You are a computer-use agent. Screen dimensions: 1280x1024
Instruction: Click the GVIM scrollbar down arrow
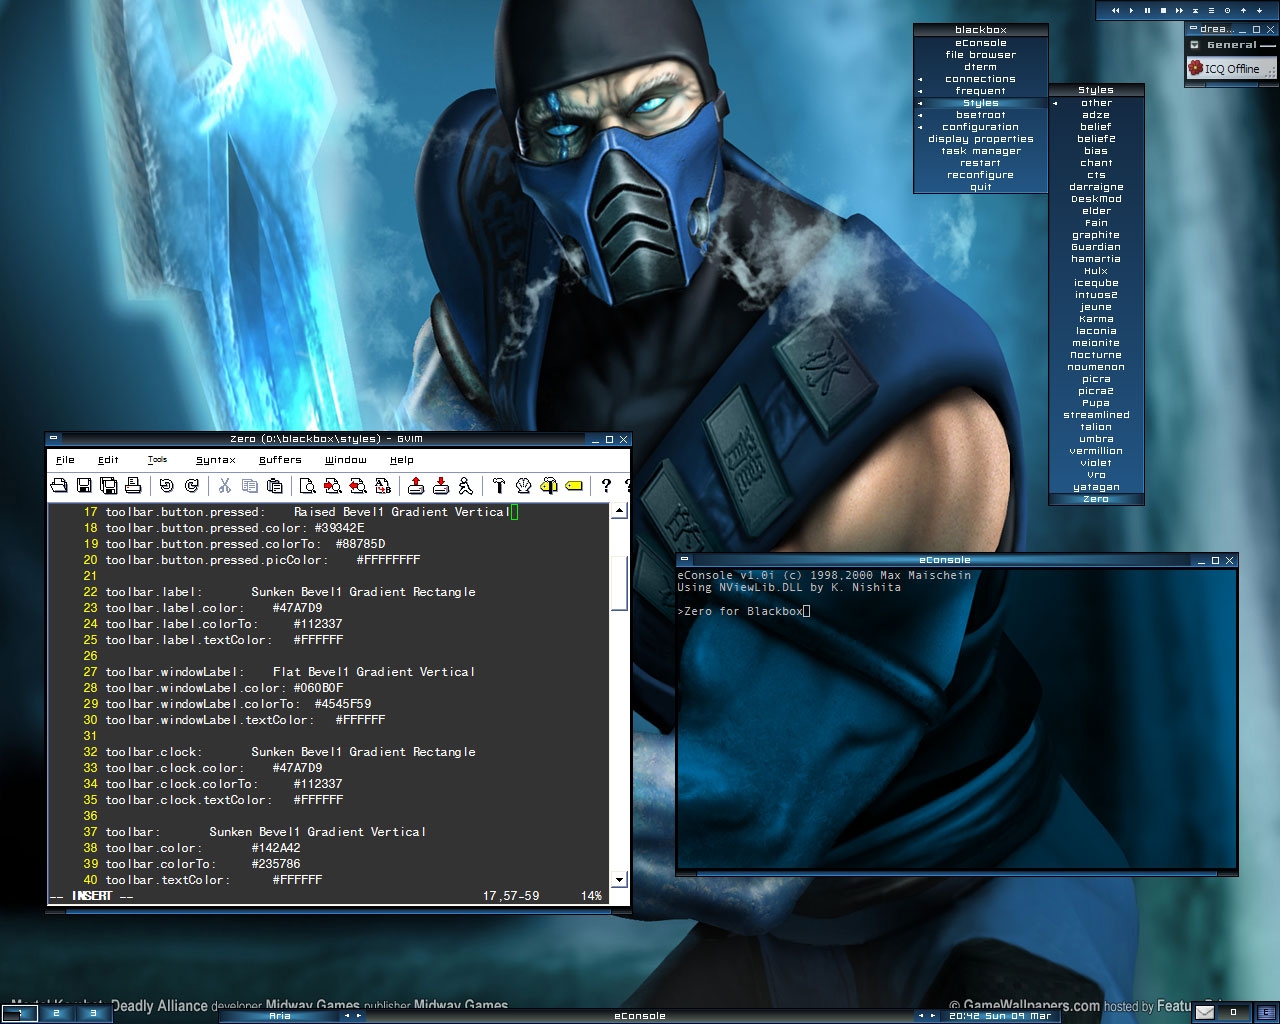pos(619,880)
